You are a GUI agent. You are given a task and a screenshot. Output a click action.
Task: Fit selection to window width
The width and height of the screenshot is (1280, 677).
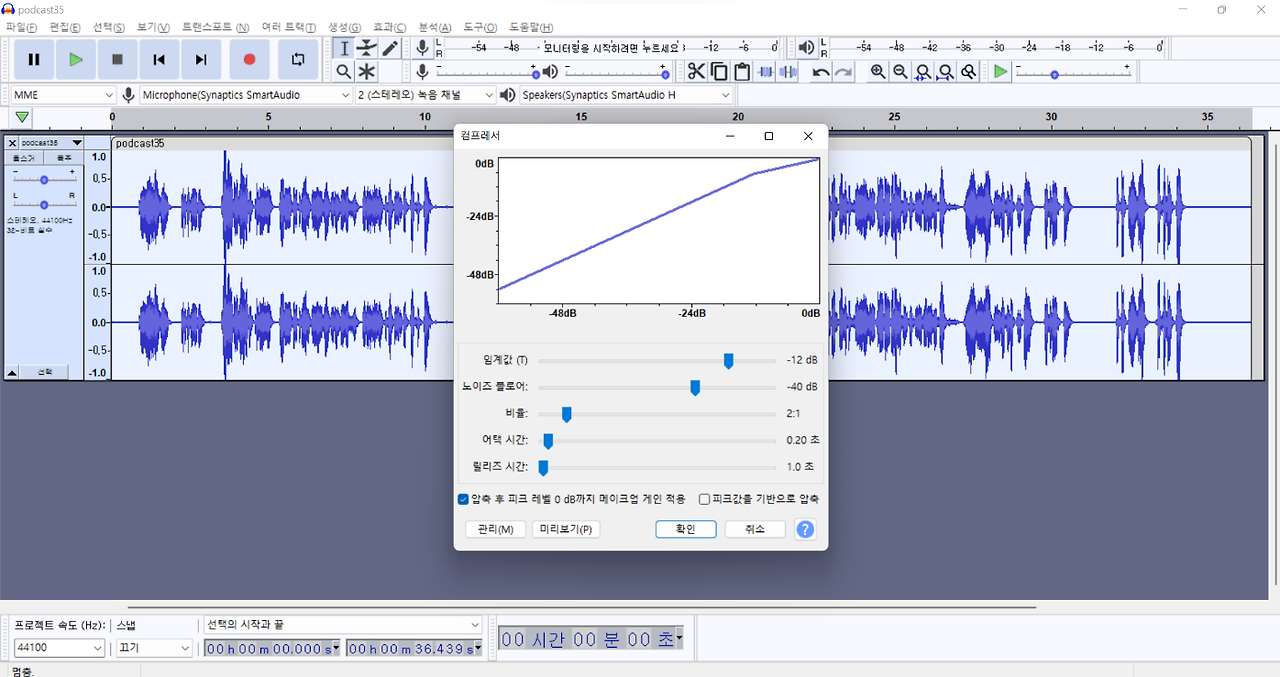[x=923, y=71]
